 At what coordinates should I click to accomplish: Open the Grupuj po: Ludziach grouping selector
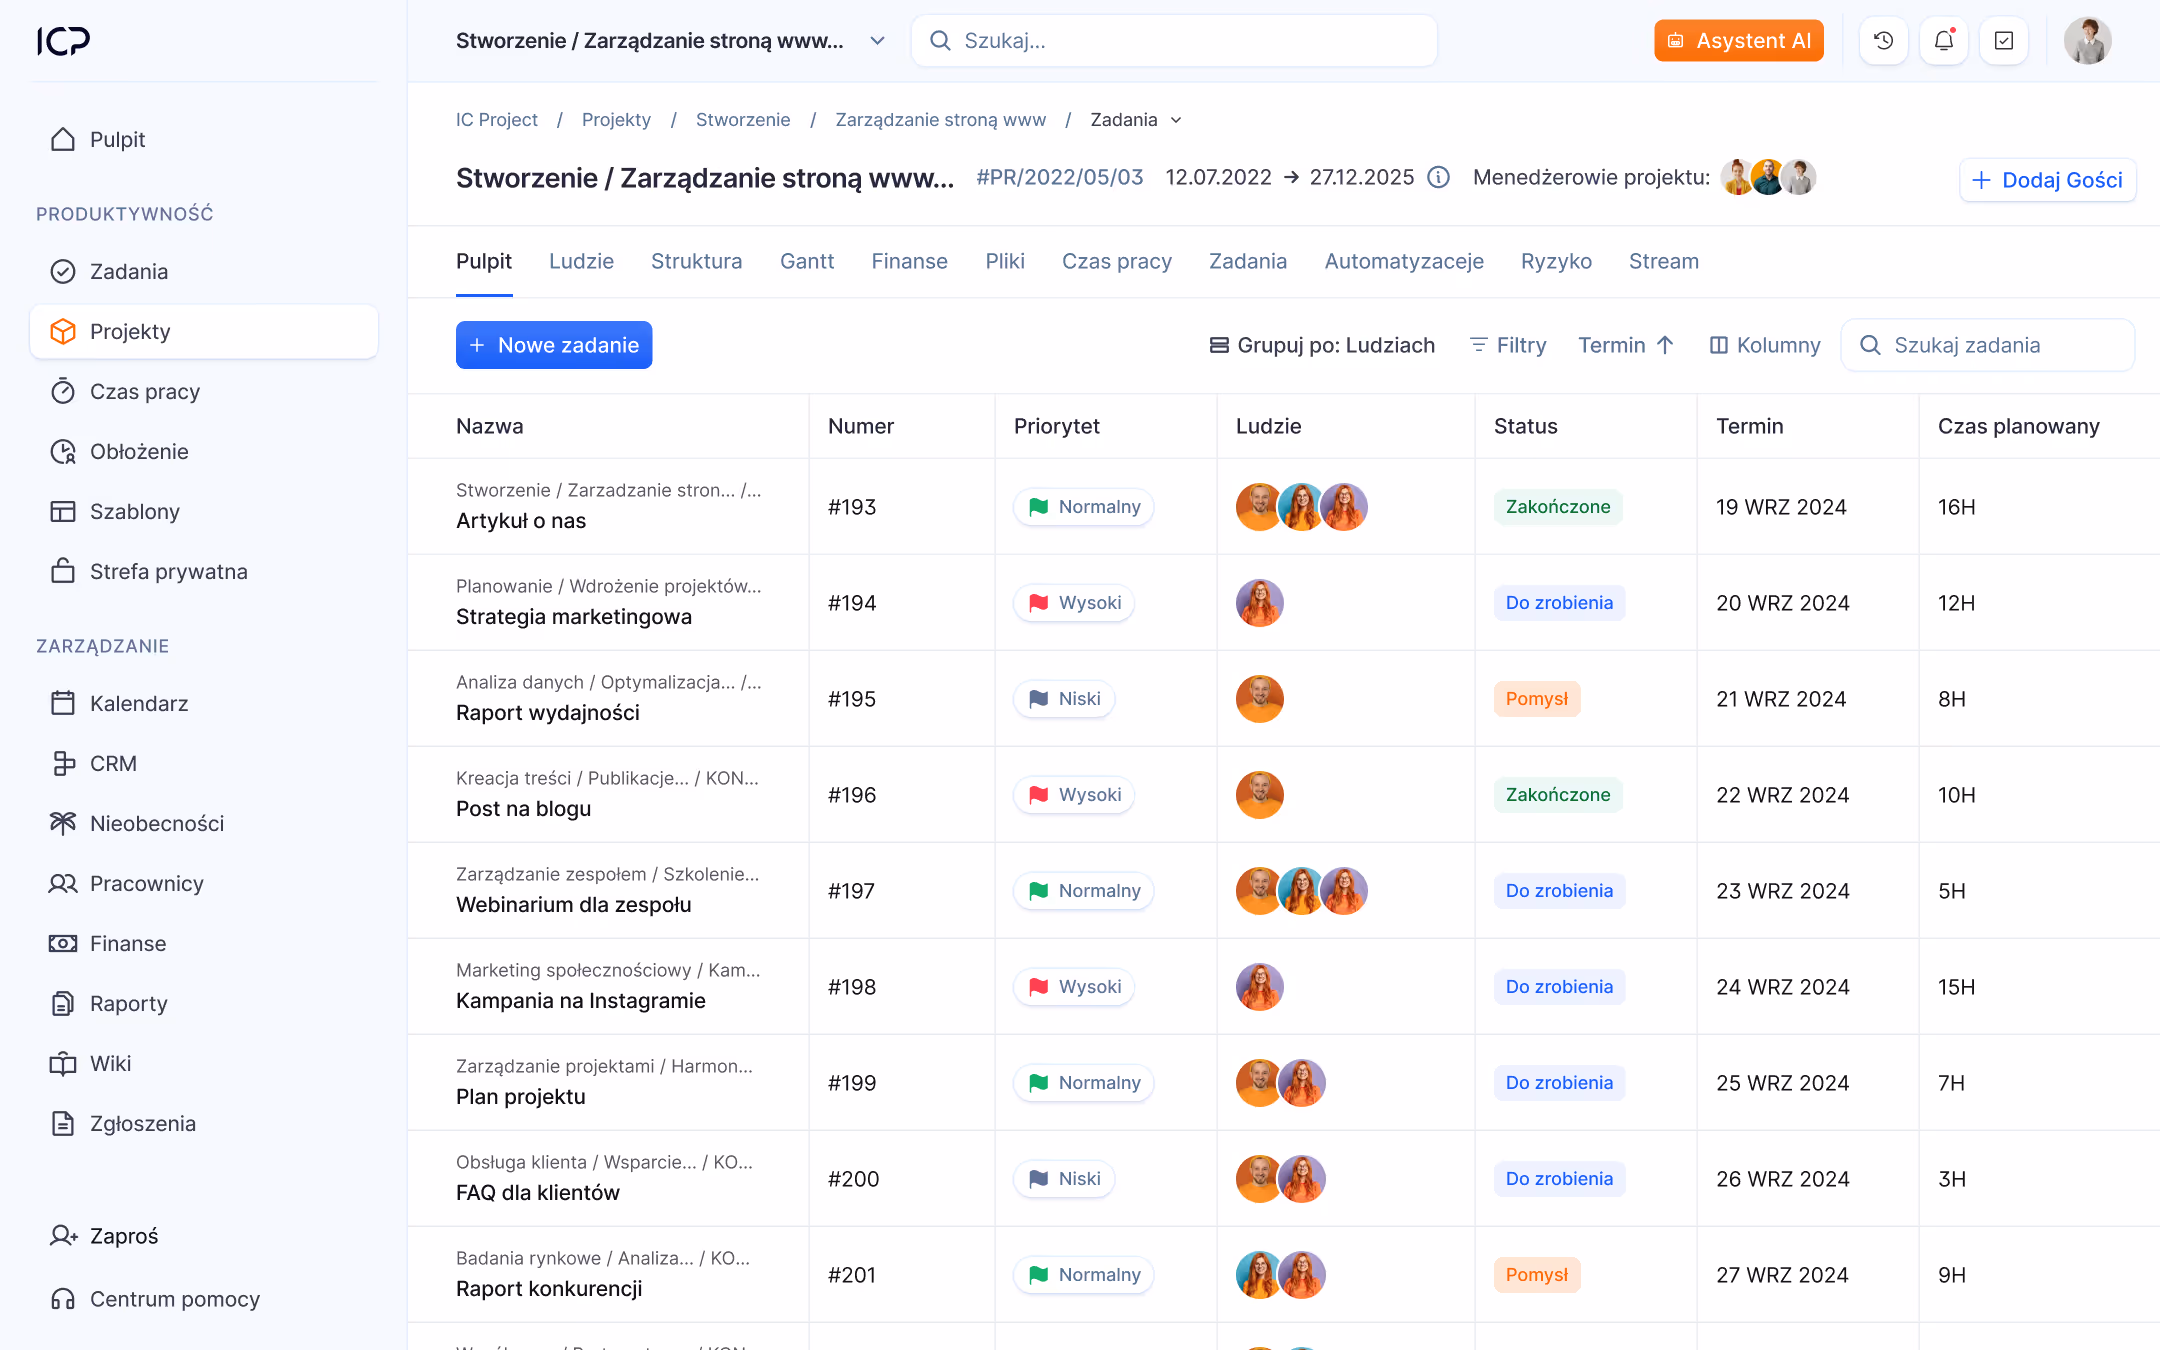click(1322, 345)
